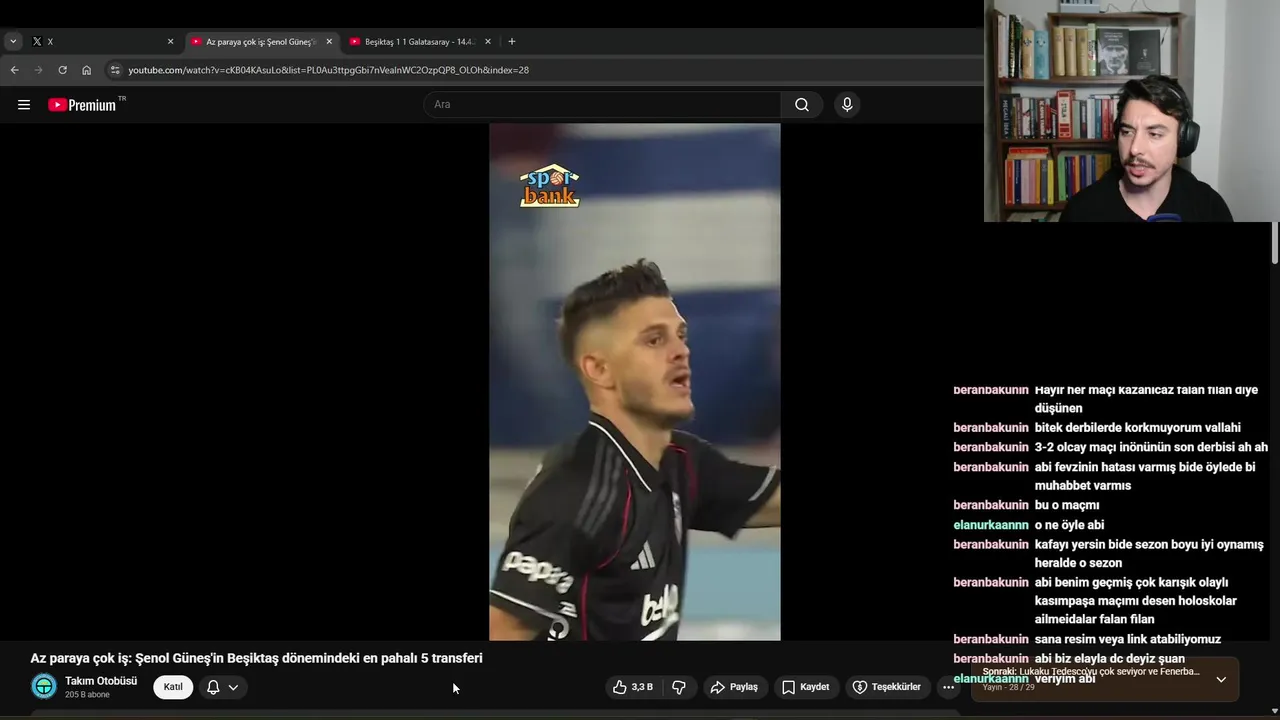The image size is (1280, 720).
Task: Open Takım Otobüsü channel name link
Action: point(101,681)
